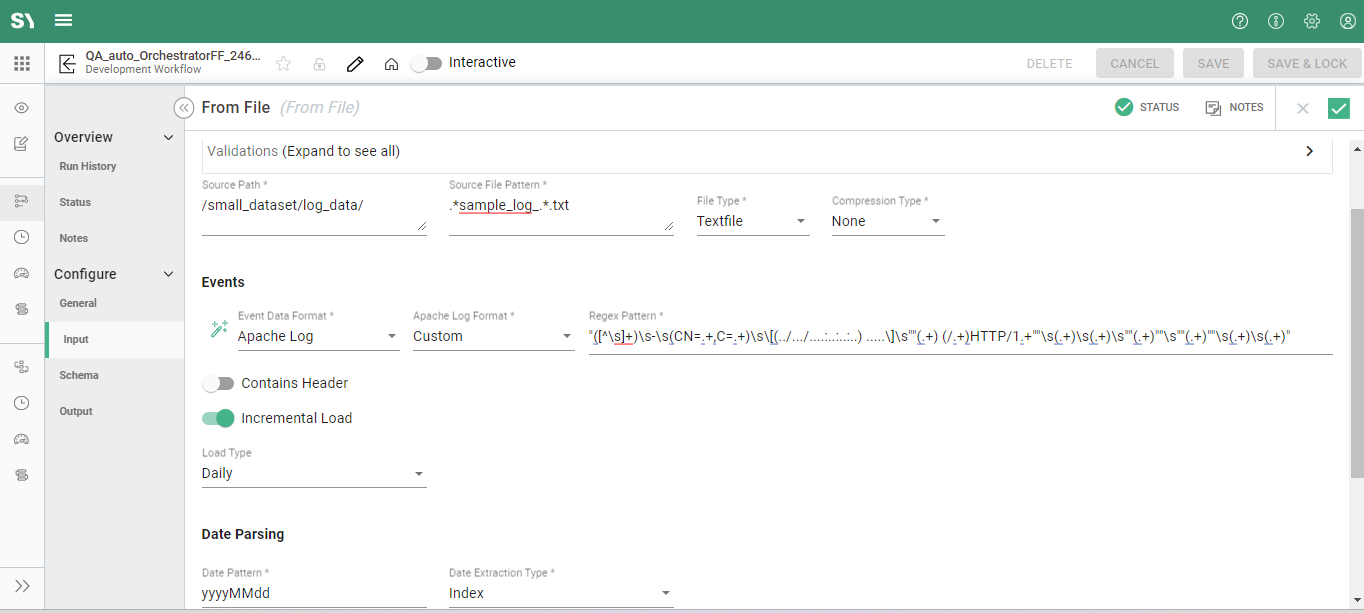Click the Date Pattern field
The height and width of the screenshot is (613, 1364).
(x=314, y=593)
